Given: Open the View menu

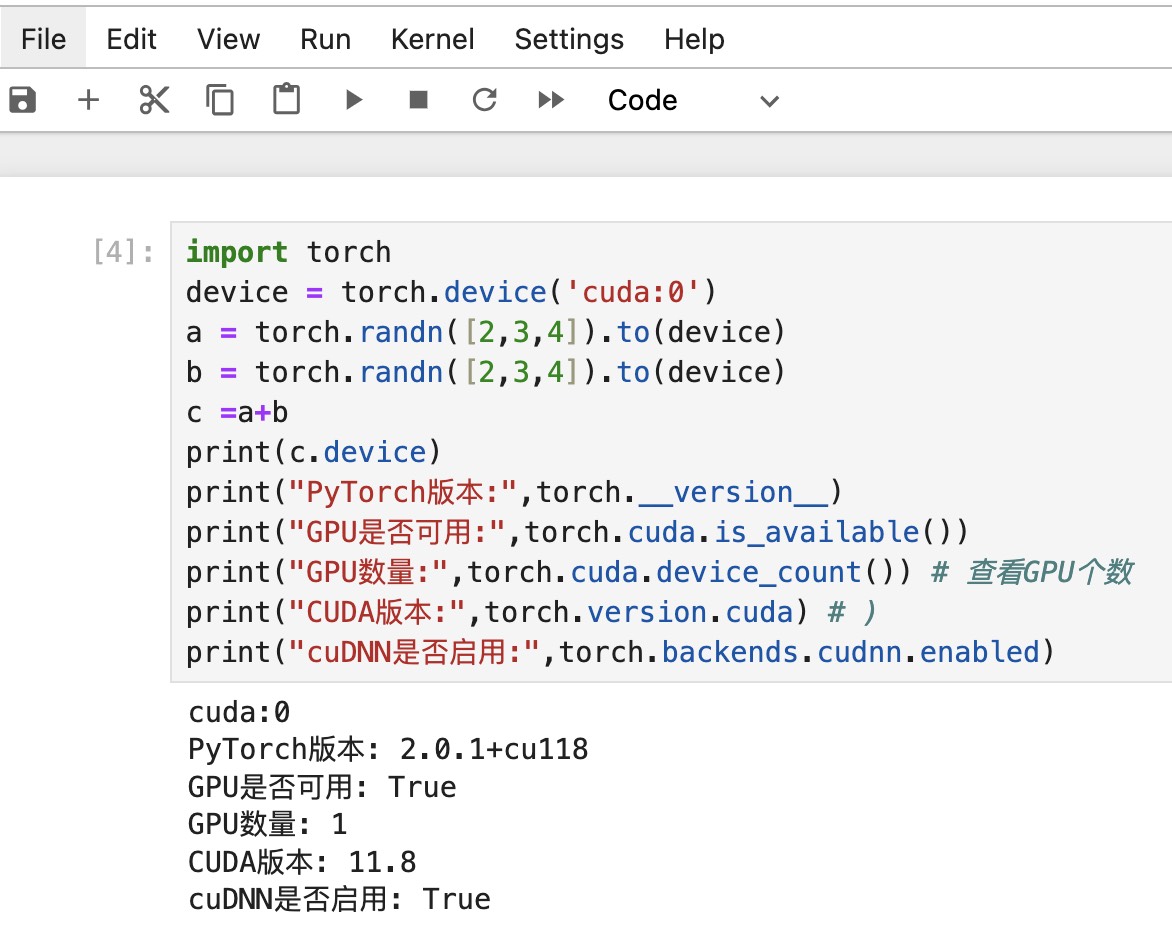Looking at the screenshot, I should click(229, 39).
